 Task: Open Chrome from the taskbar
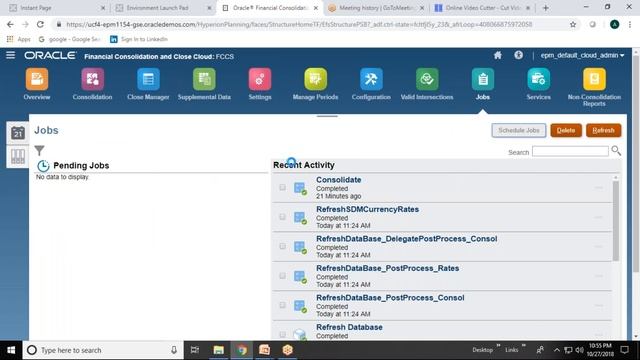click(242, 350)
